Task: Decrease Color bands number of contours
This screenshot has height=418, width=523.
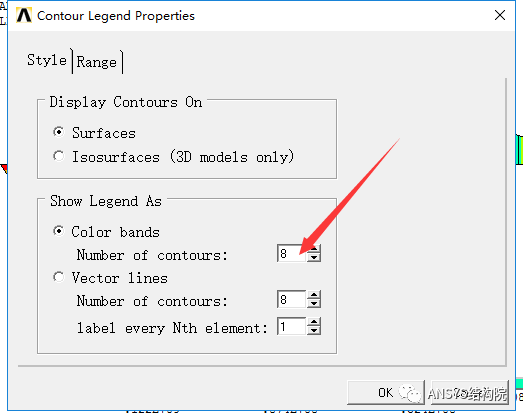Action: point(314,258)
